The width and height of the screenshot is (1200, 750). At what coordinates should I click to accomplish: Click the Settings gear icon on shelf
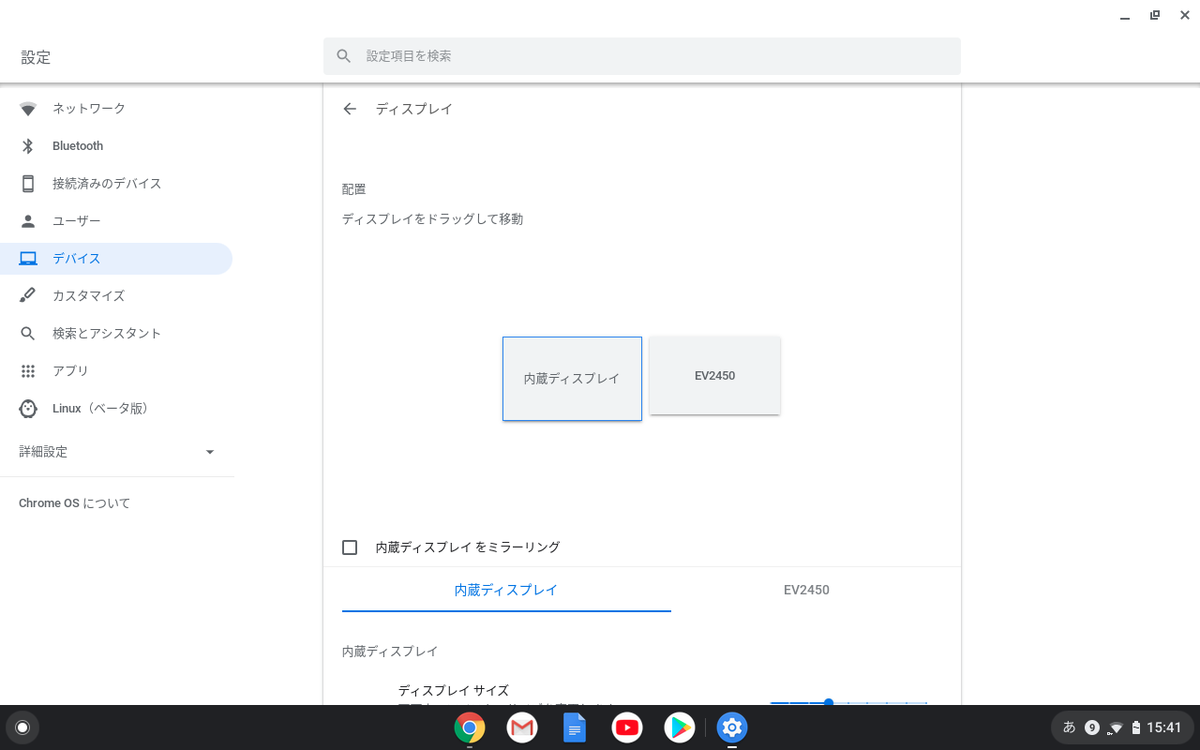732,727
